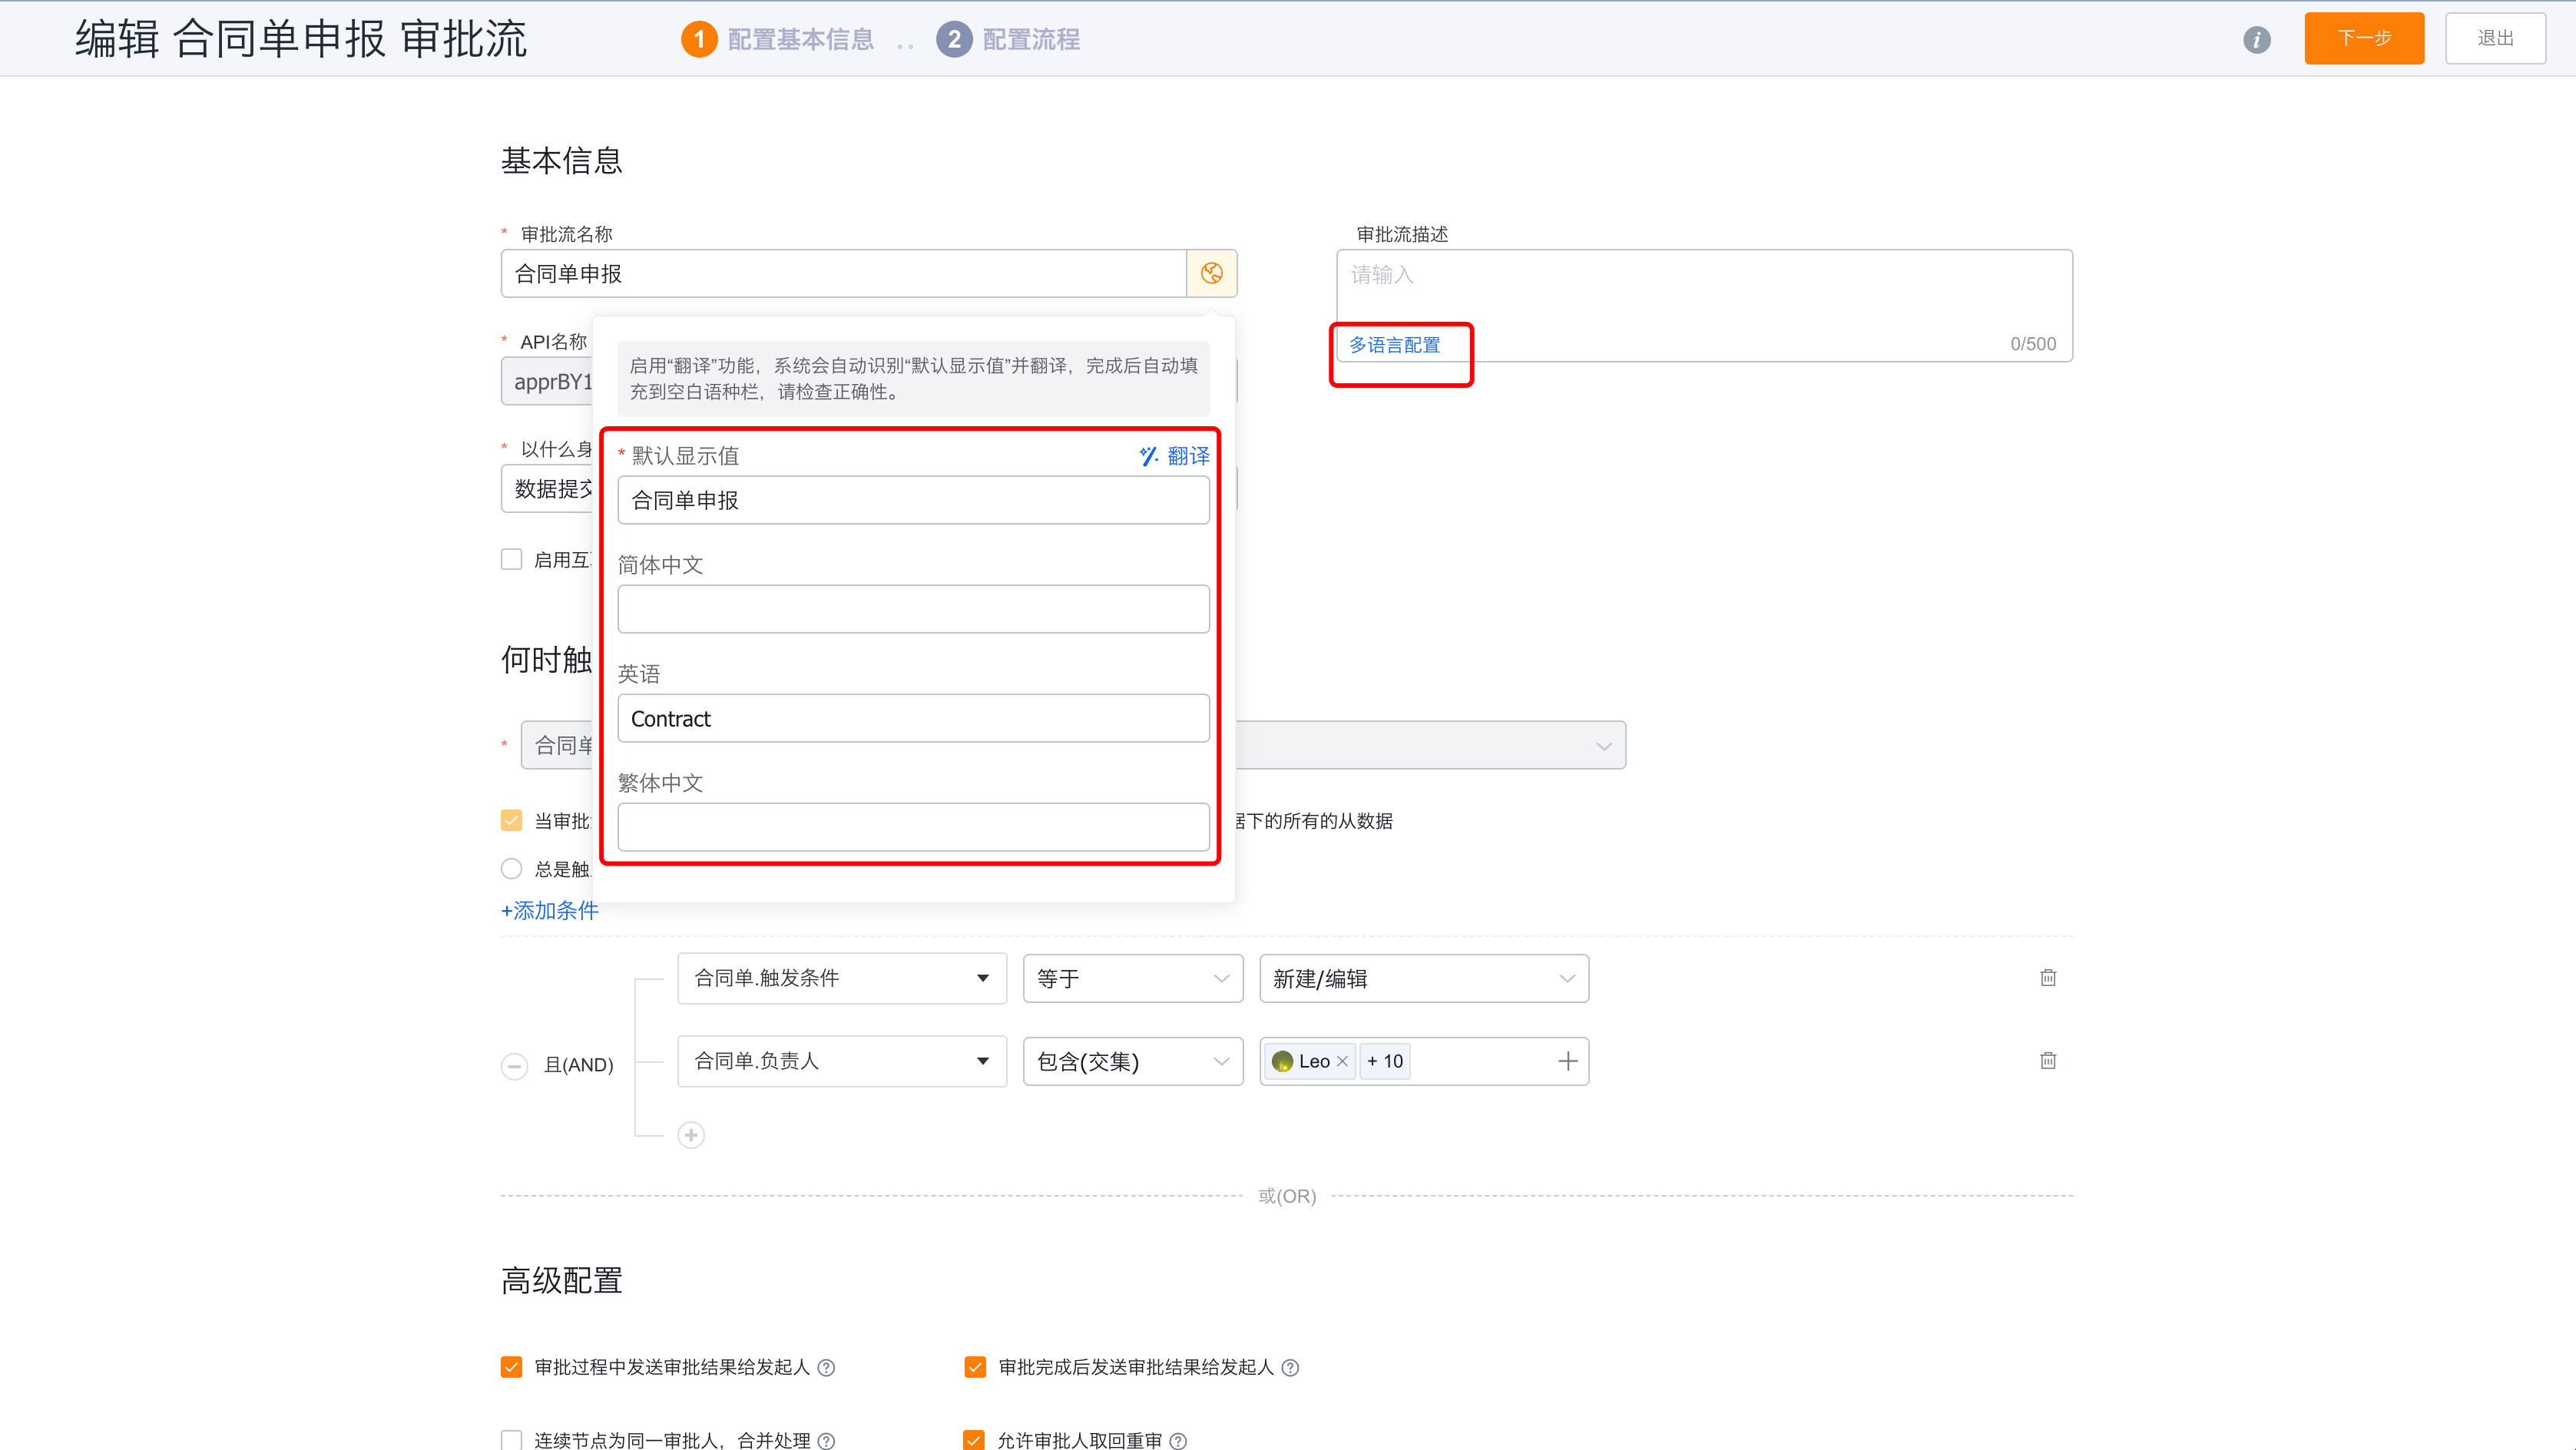Screen dimensions: 2576x1450
Task: Click plus icon in the Leo person field
Action: point(1567,1061)
